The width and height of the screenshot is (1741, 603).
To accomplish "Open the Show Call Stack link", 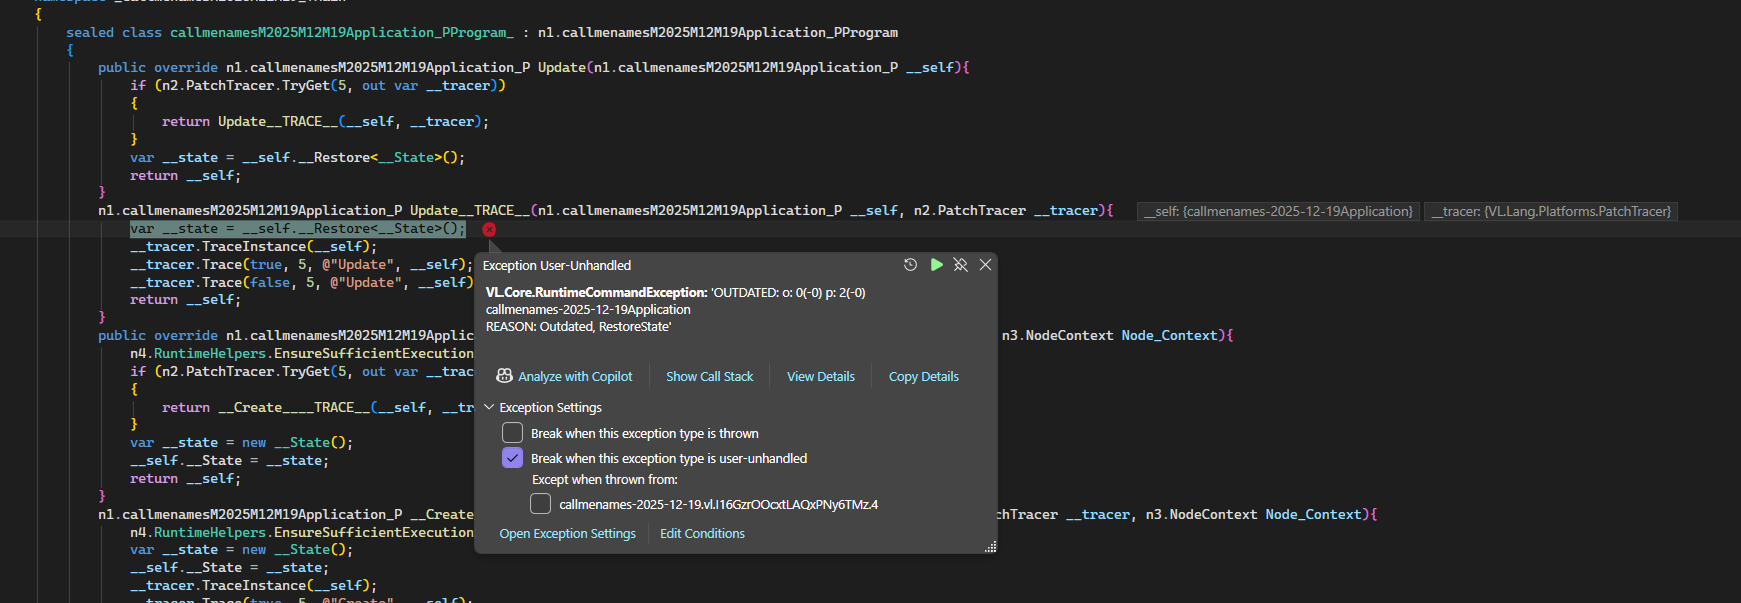I will 709,377.
